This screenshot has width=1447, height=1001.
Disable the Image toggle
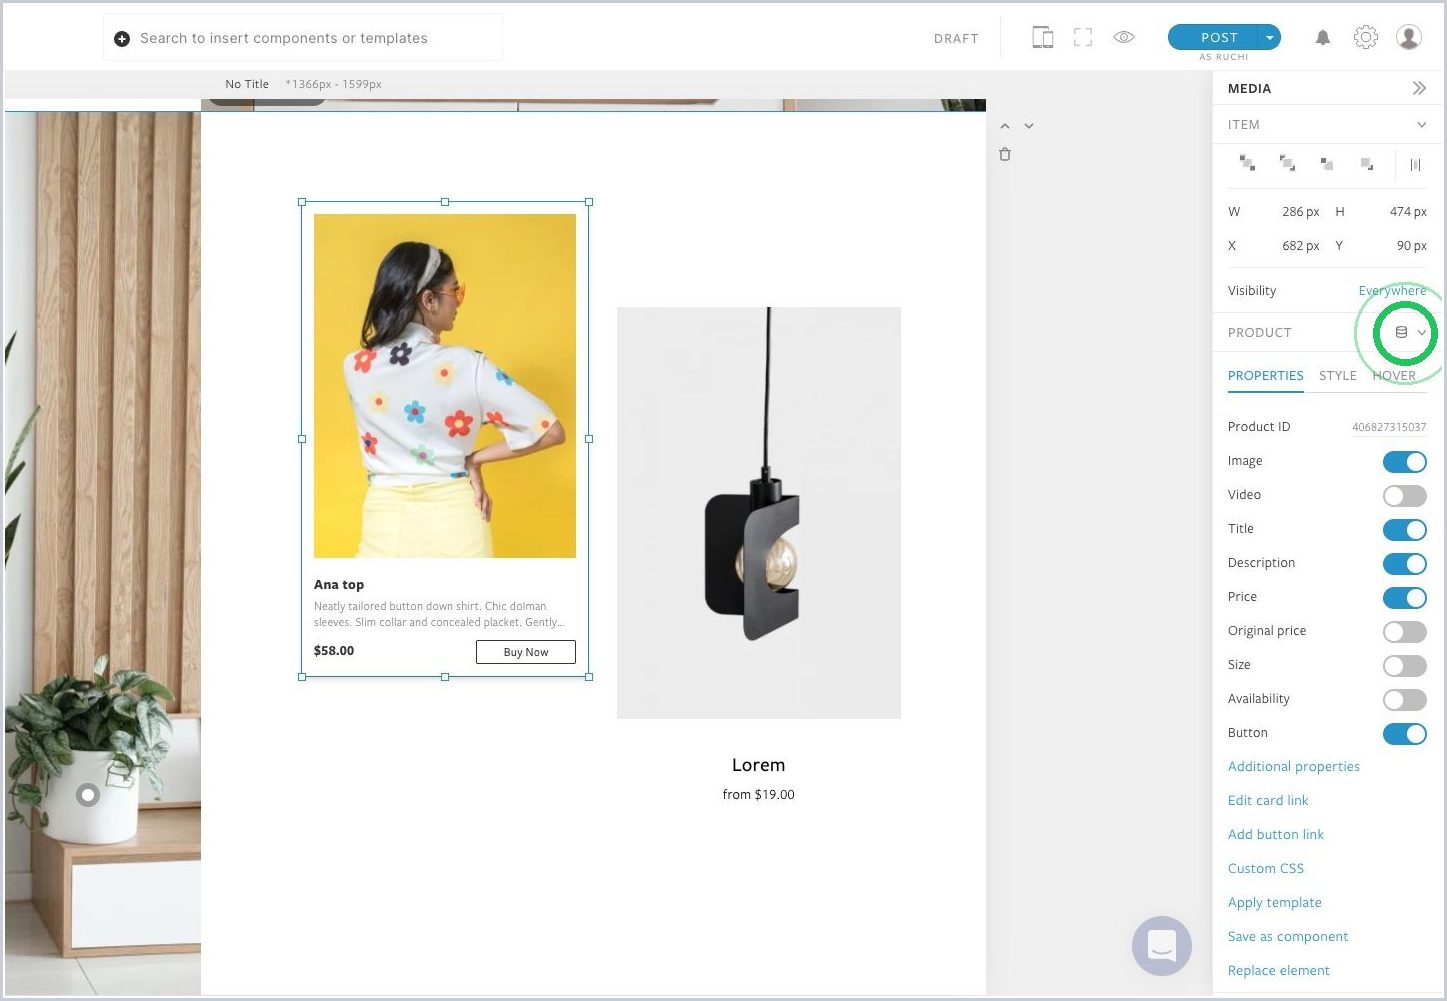pos(1405,461)
